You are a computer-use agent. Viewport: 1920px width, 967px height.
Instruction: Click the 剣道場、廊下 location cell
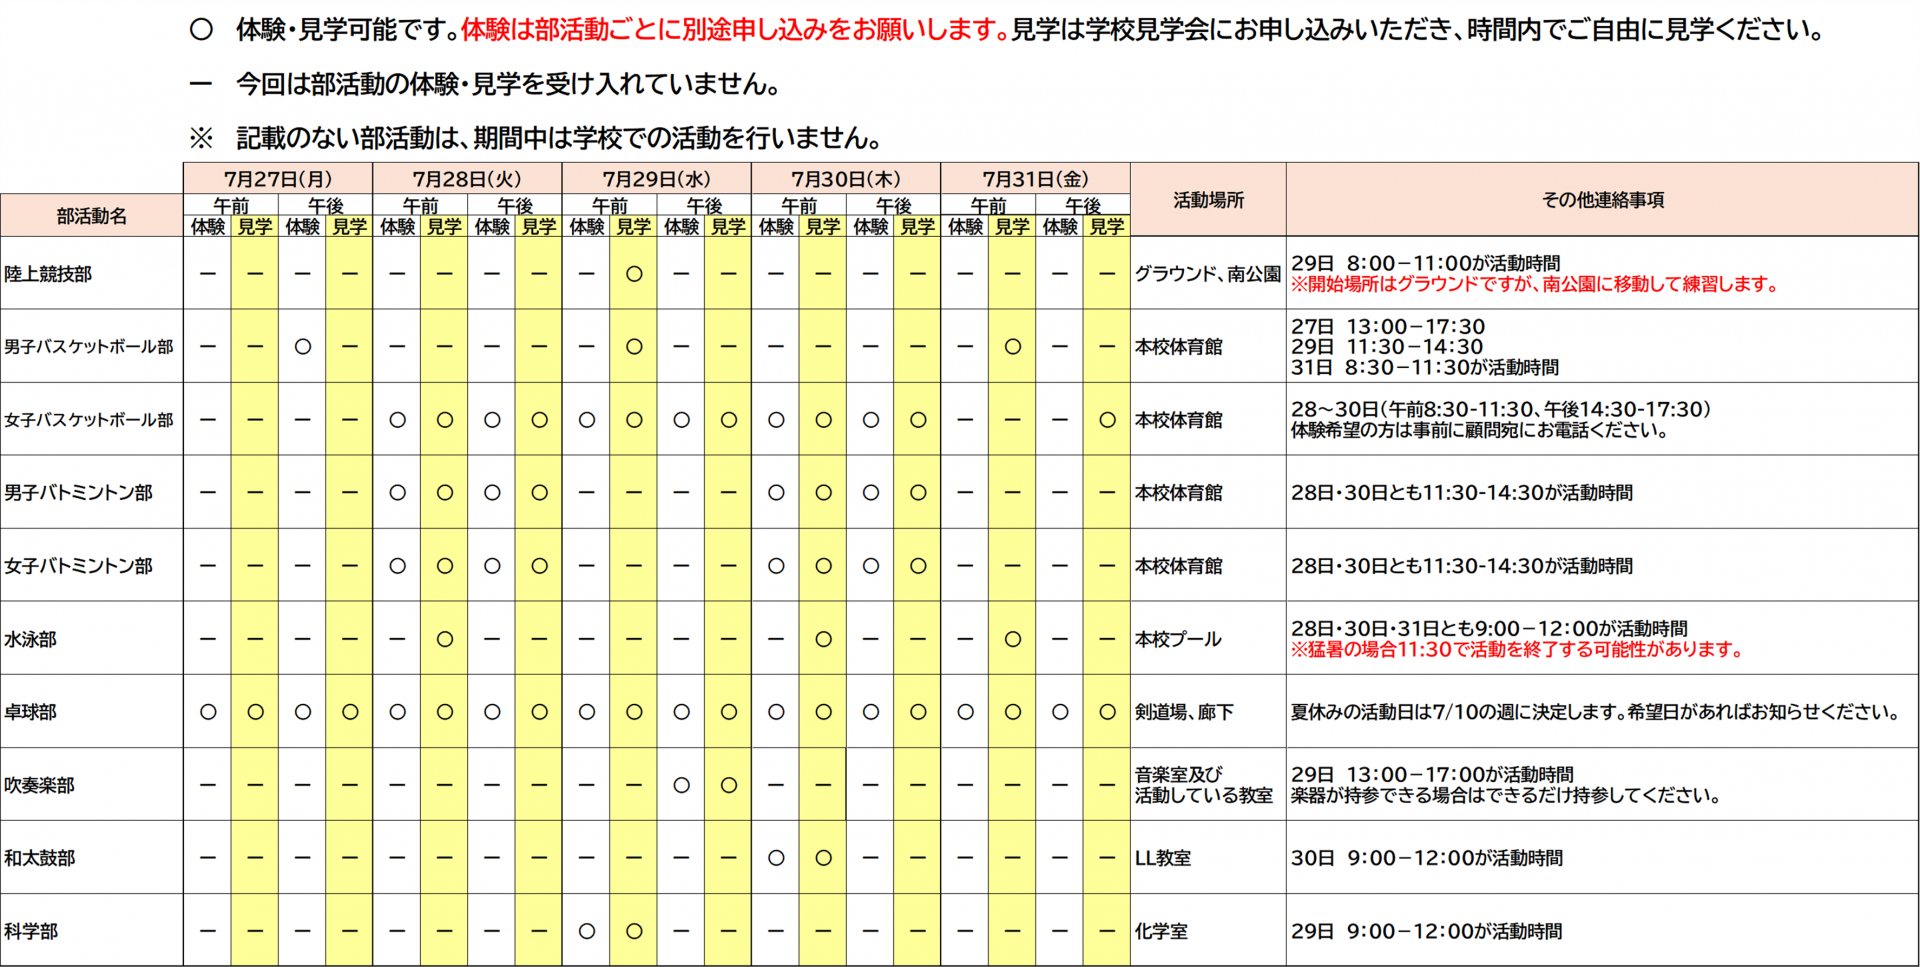[1184, 712]
